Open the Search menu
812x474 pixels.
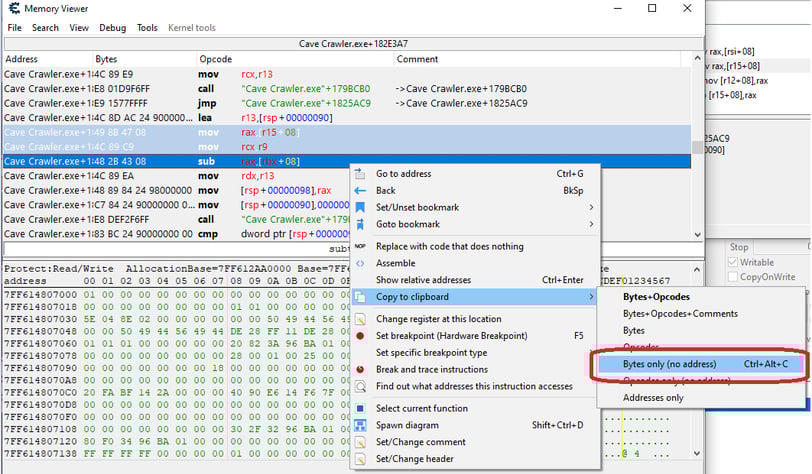[45, 27]
